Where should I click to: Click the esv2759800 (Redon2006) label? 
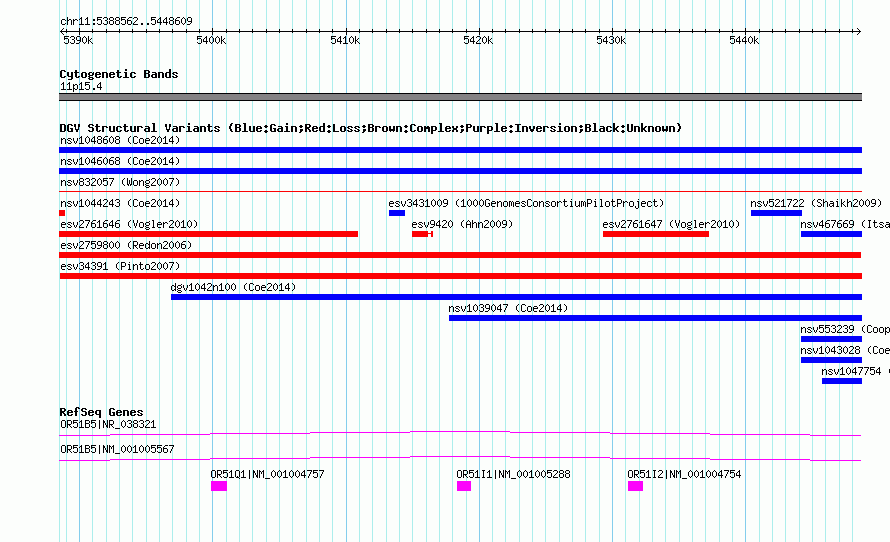(x=126, y=245)
